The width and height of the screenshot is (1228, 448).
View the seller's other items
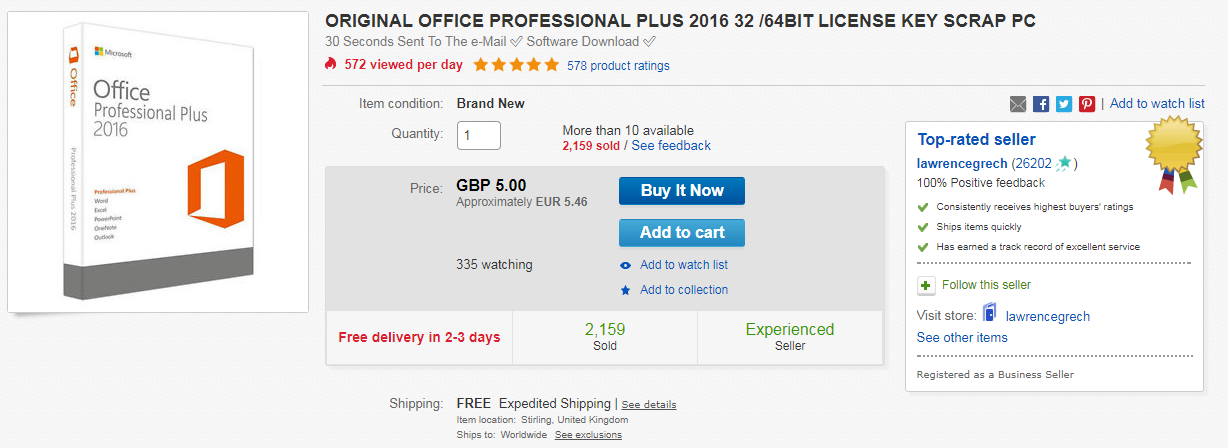pos(962,338)
